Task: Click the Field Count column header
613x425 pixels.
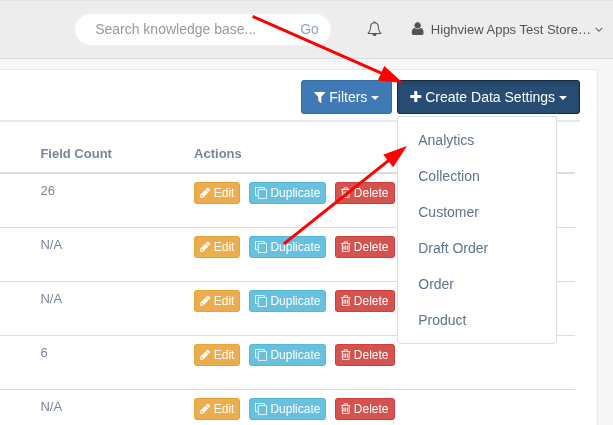Action: click(76, 153)
